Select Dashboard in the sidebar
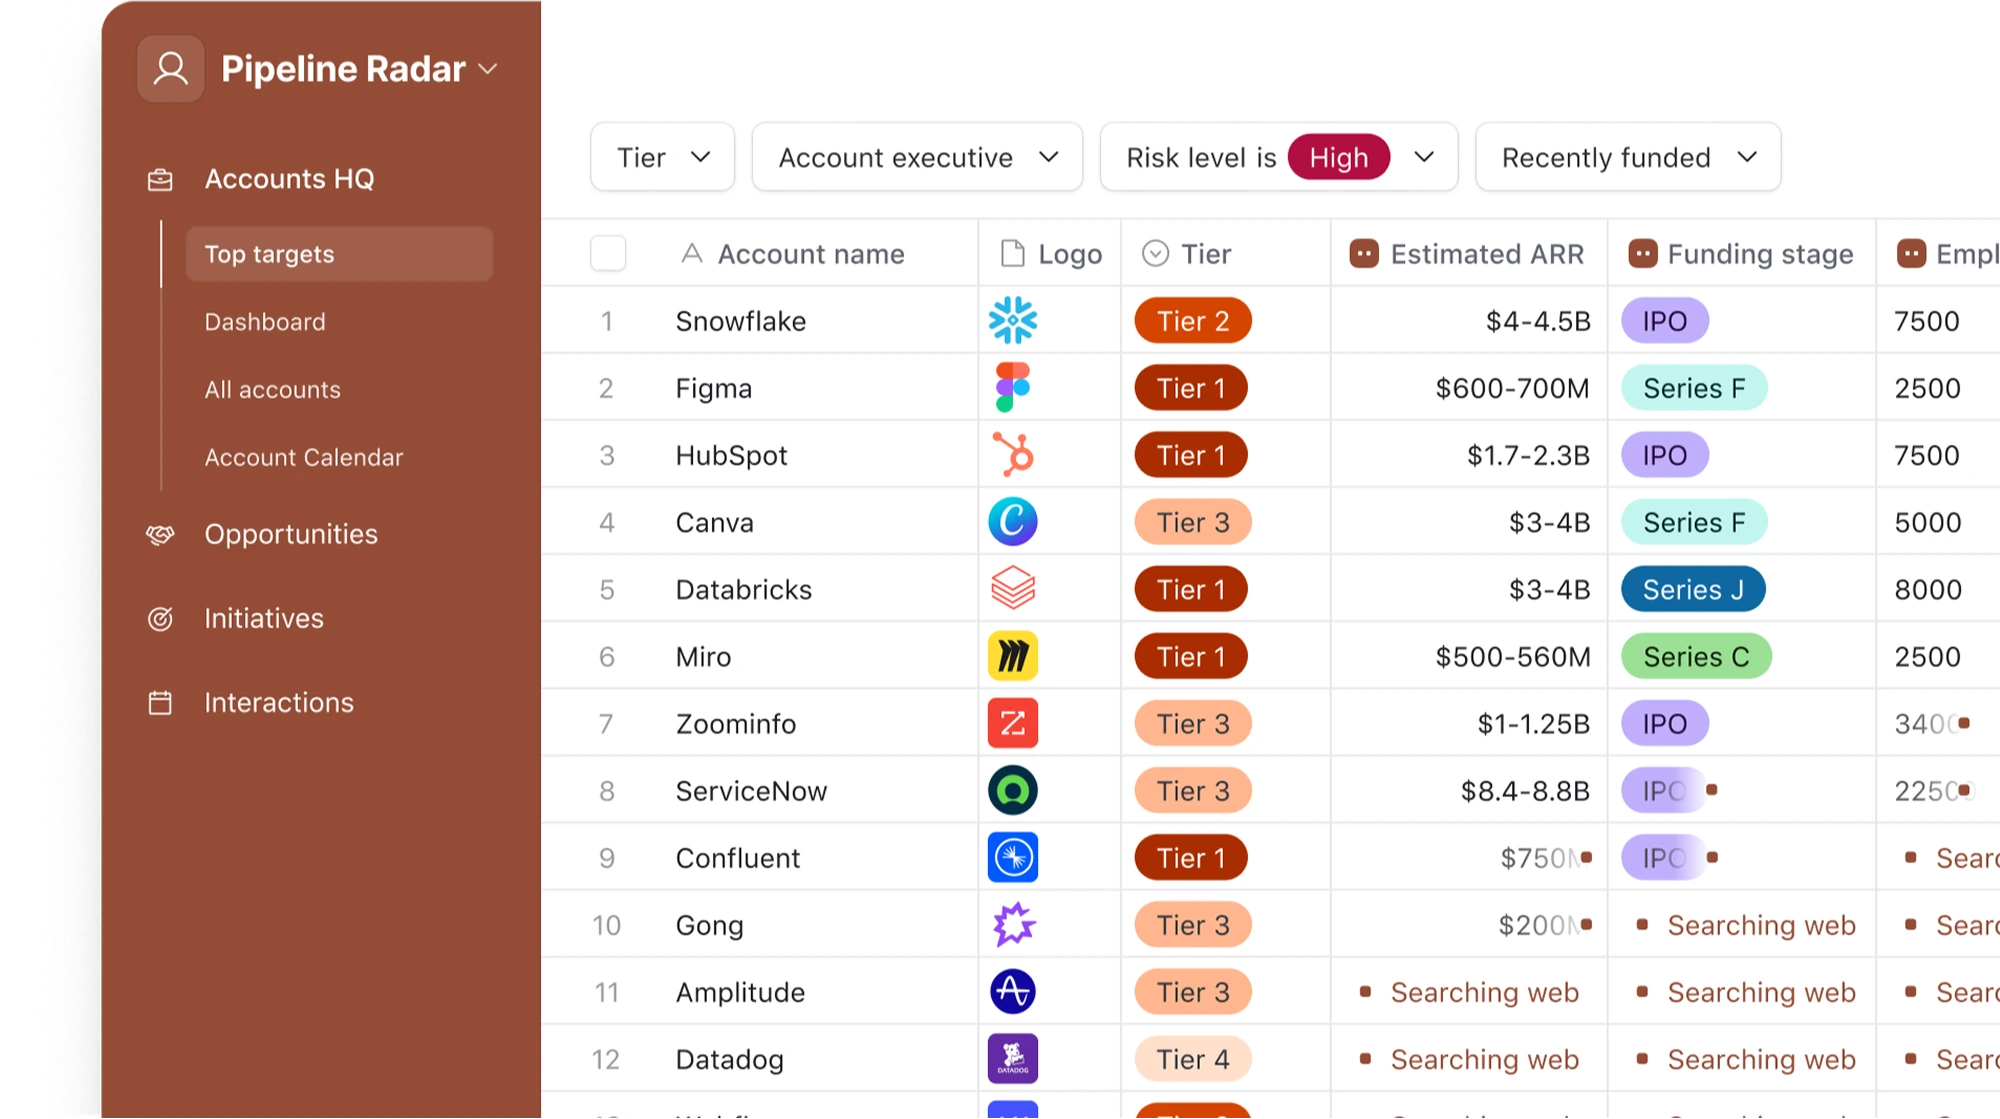This screenshot has height=1119, width=2000. click(x=265, y=322)
